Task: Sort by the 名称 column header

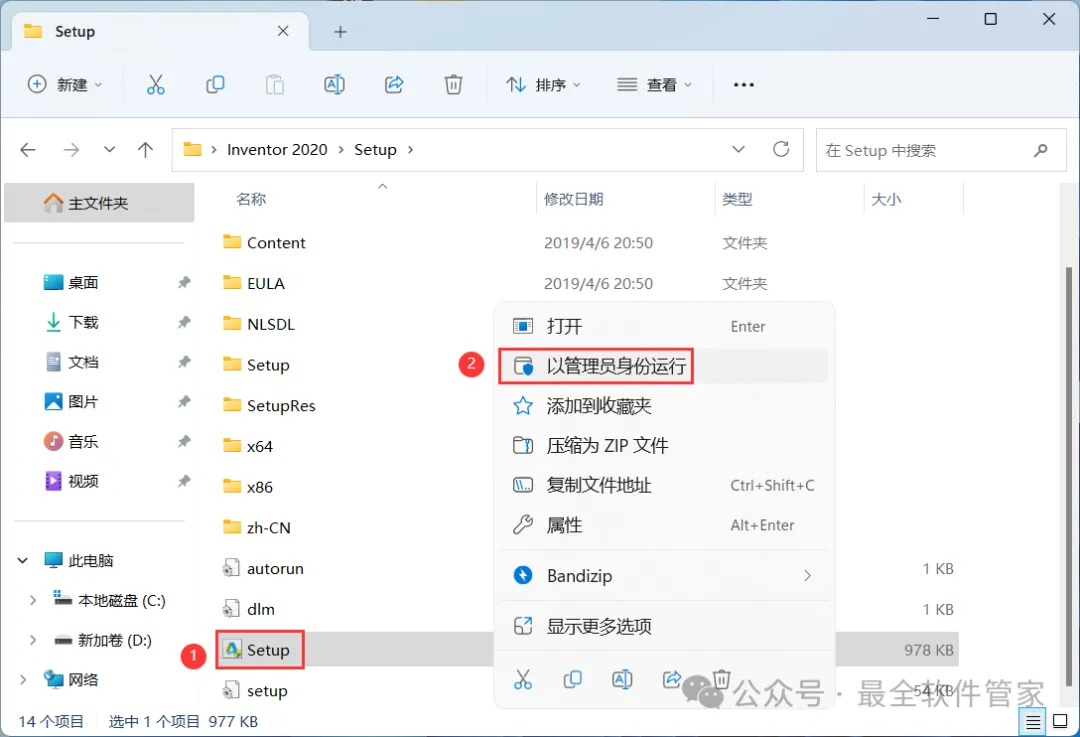Action: [251, 199]
